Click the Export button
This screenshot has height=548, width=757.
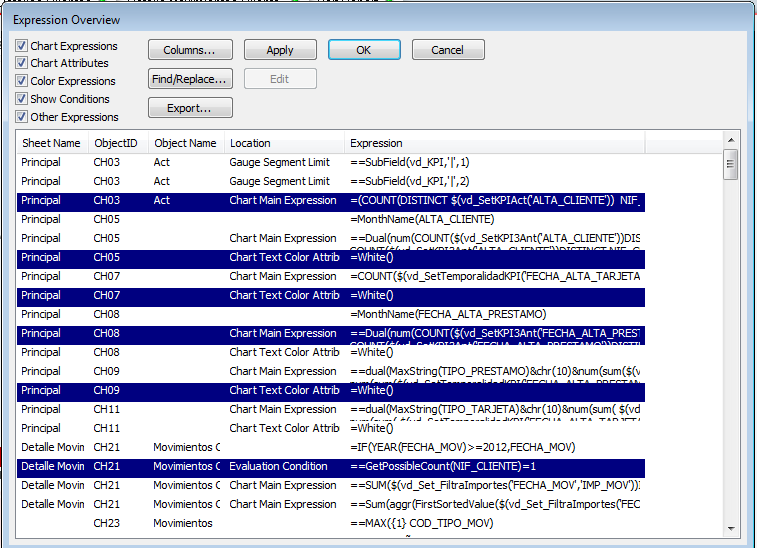[190, 108]
